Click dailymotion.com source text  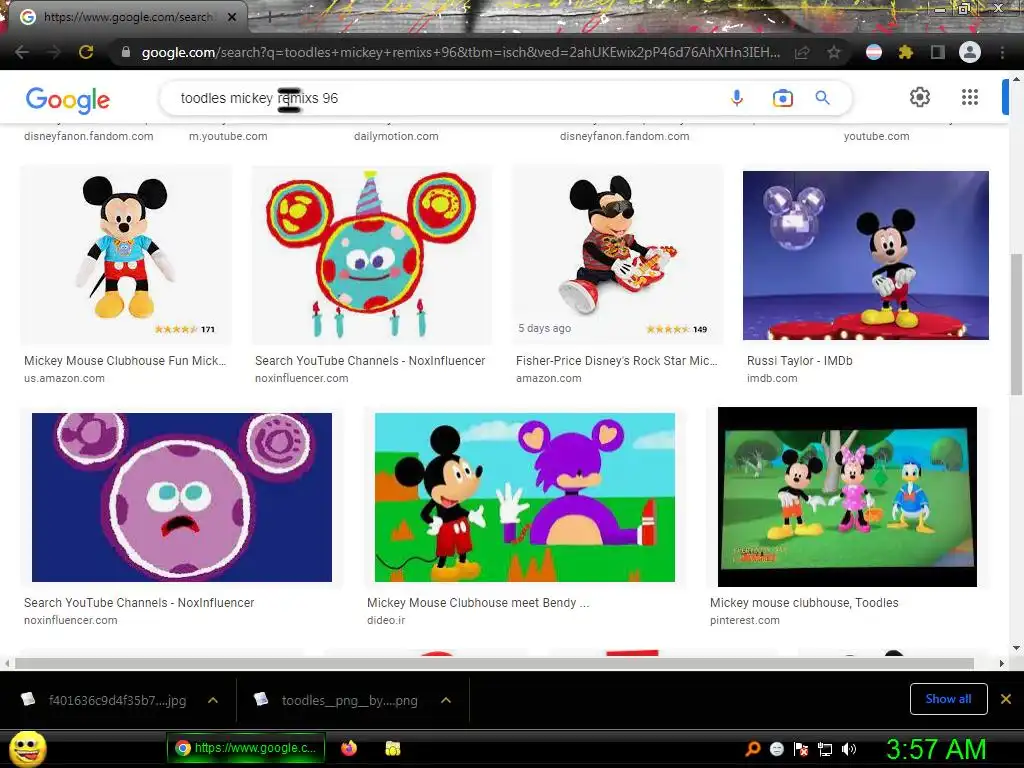tap(396, 136)
